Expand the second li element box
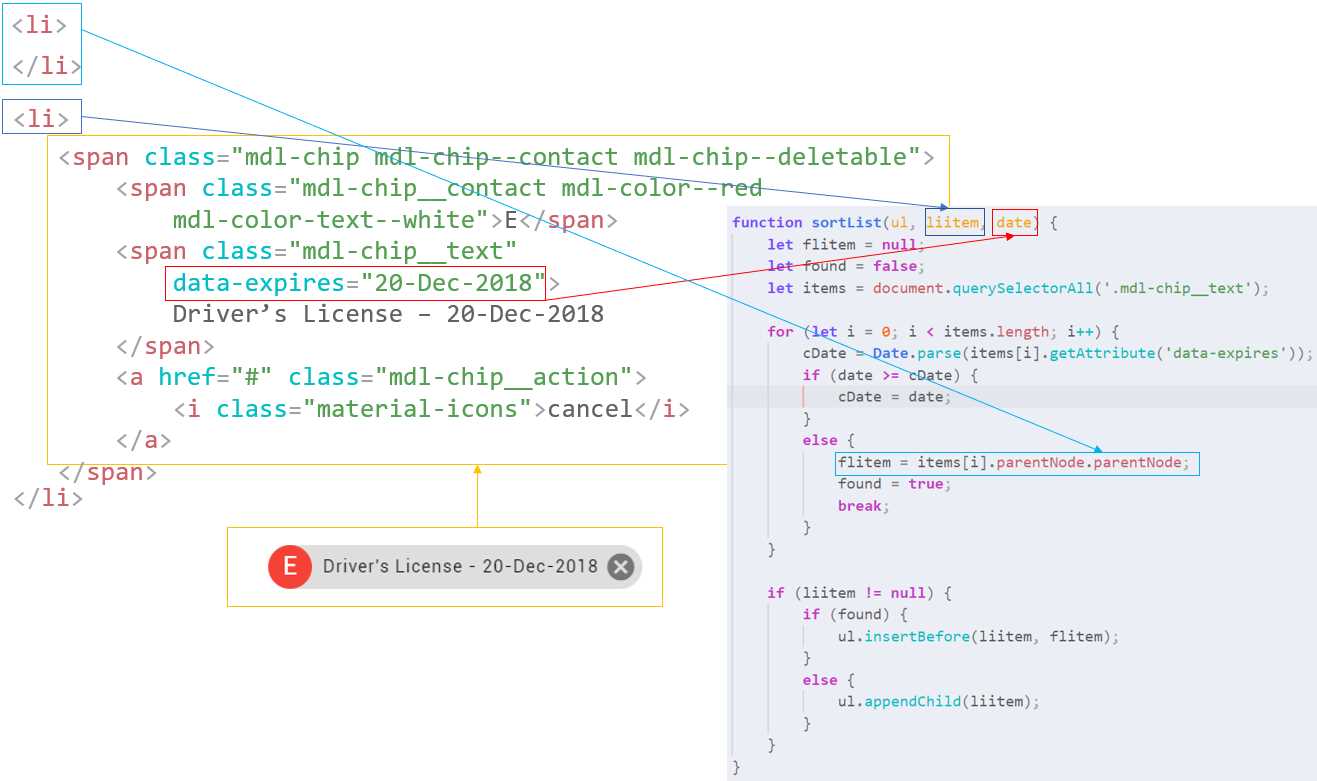This screenshot has height=781, width=1317. coord(42,116)
